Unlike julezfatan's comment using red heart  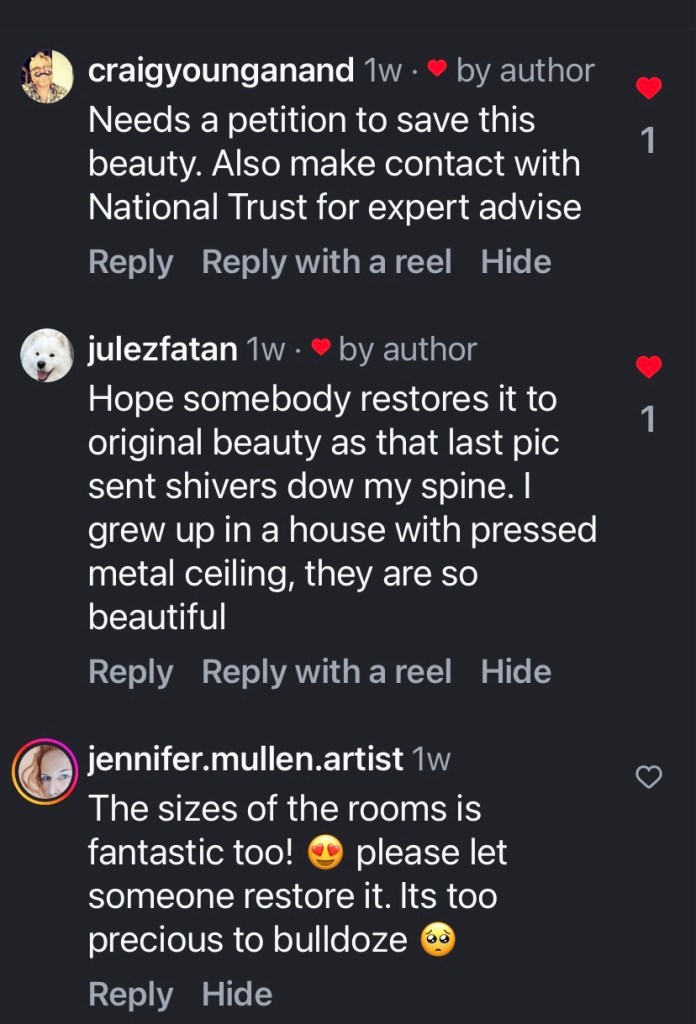pyautogui.click(x=649, y=368)
